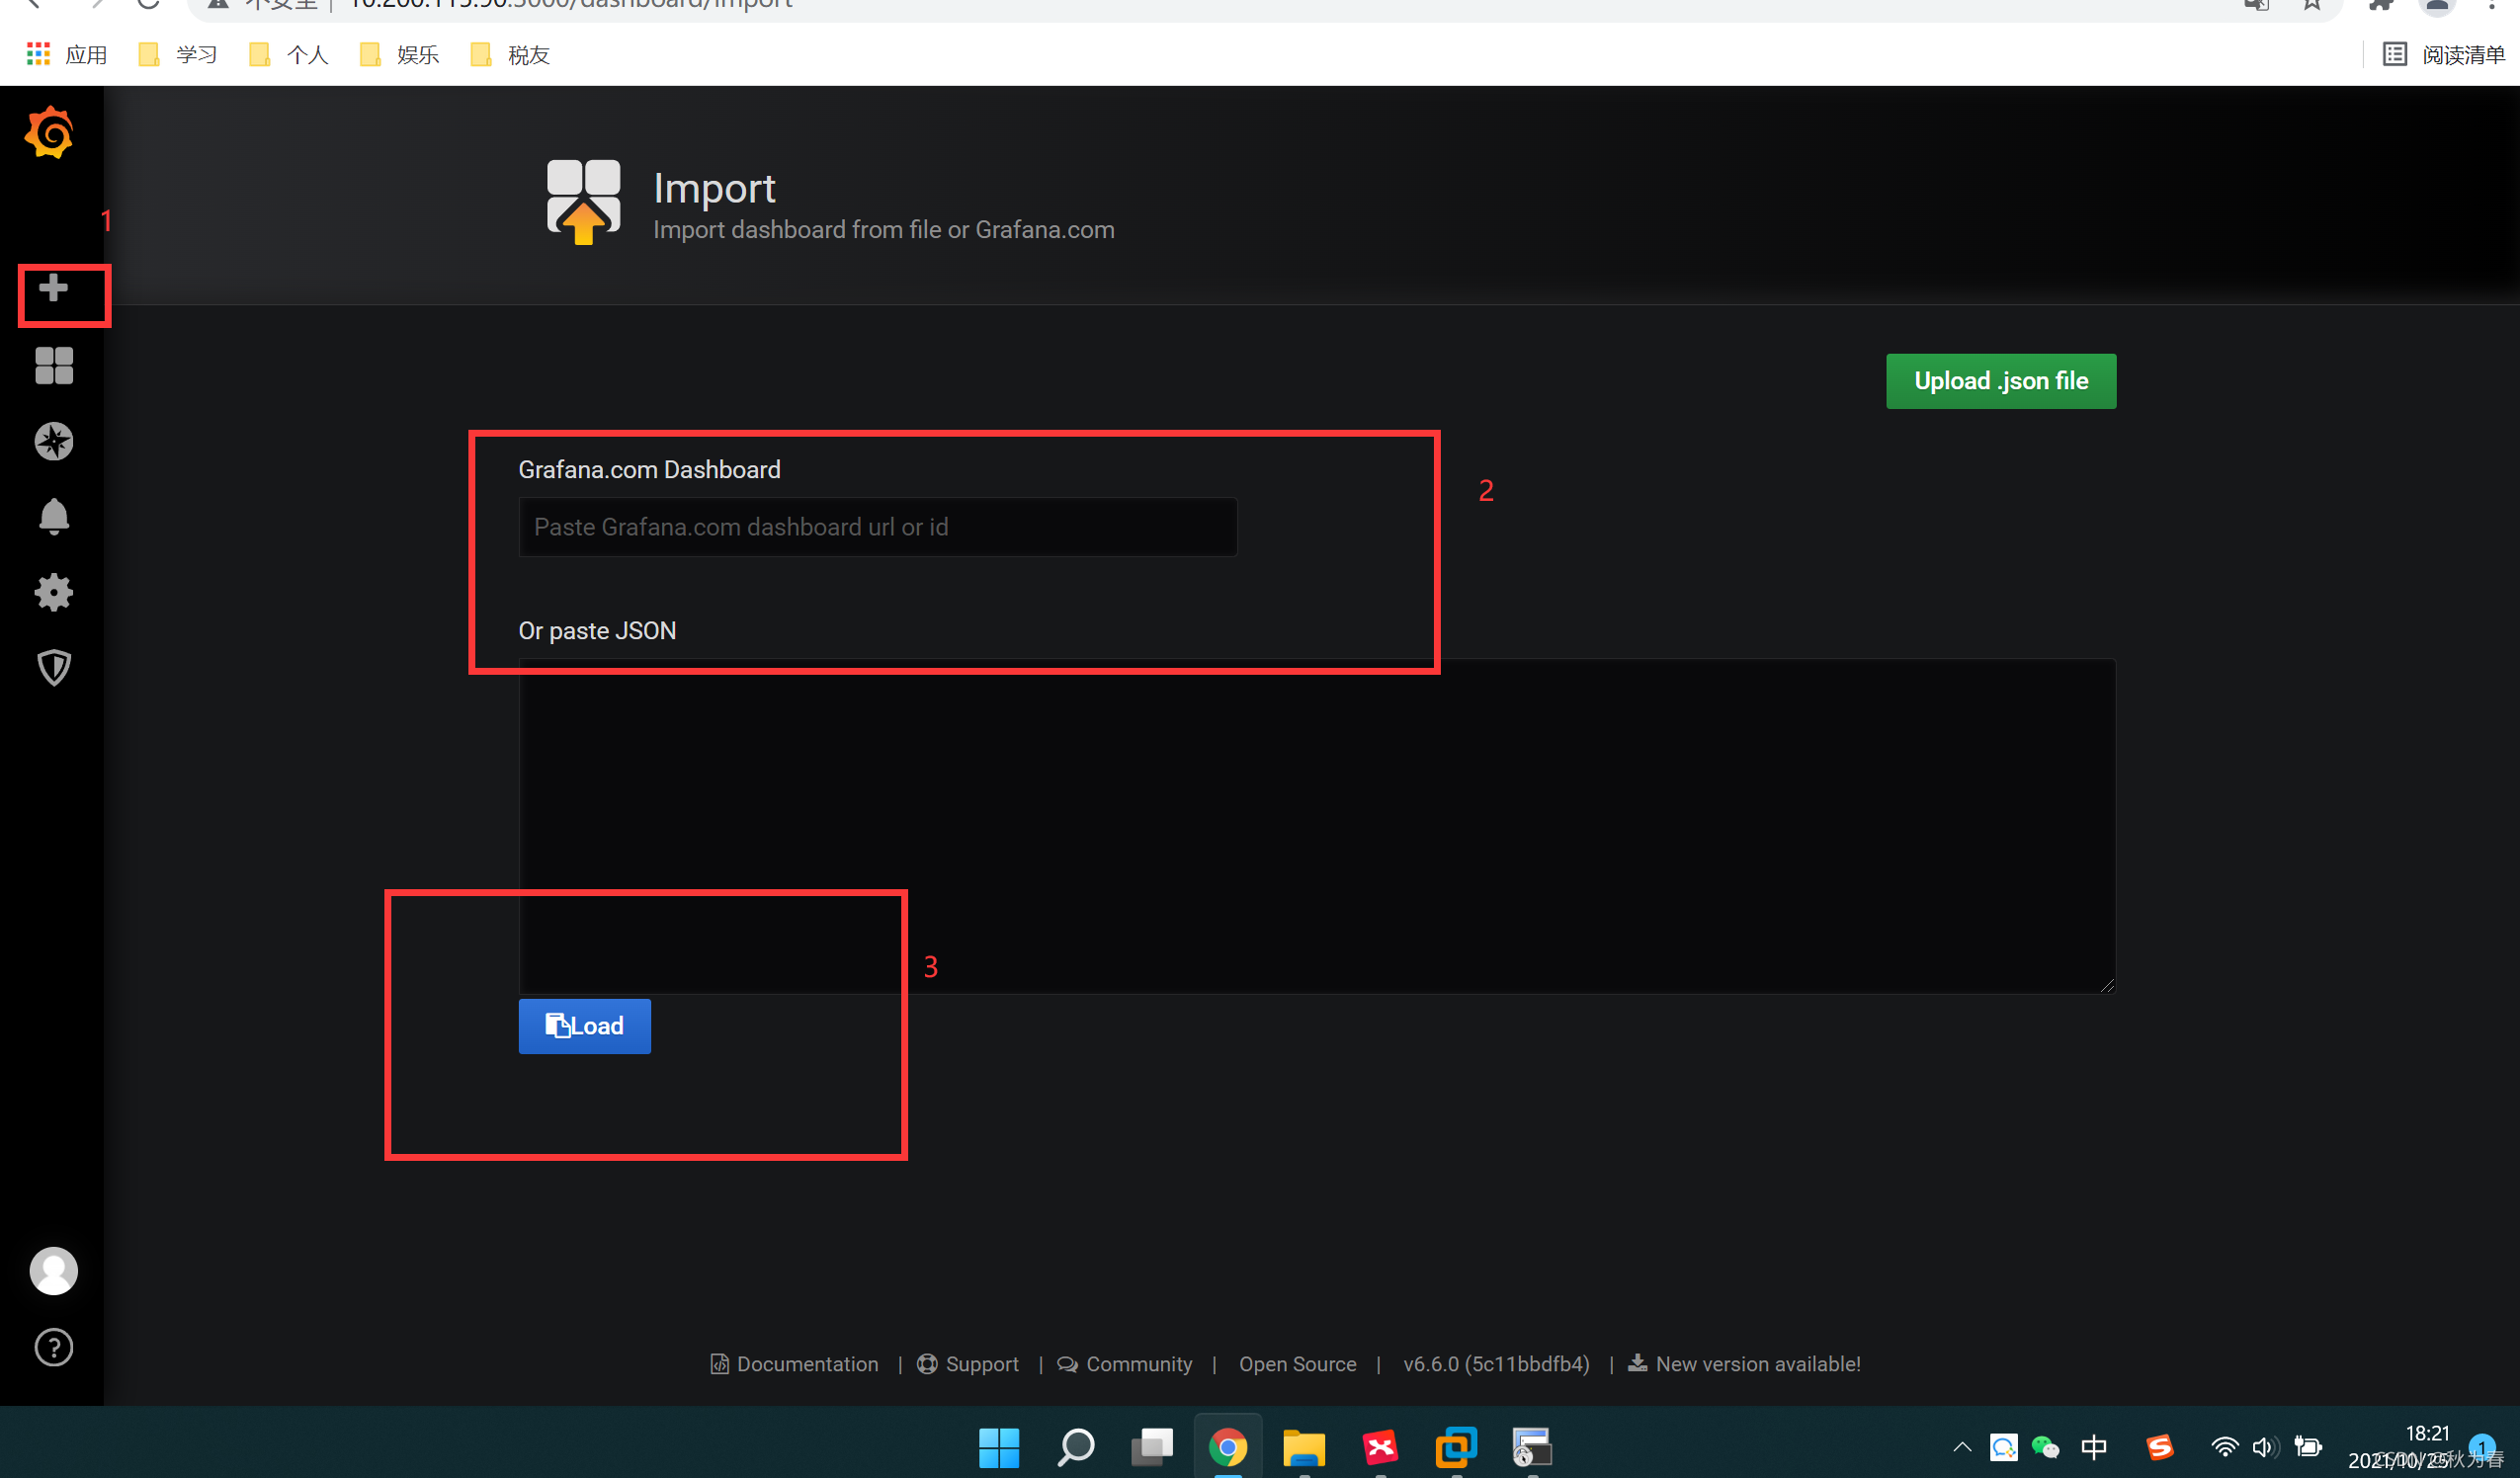This screenshot has width=2520, height=1478.
Task: Open the Alerting bell icon
Action: pyautogui.click(x=54, y=516)
